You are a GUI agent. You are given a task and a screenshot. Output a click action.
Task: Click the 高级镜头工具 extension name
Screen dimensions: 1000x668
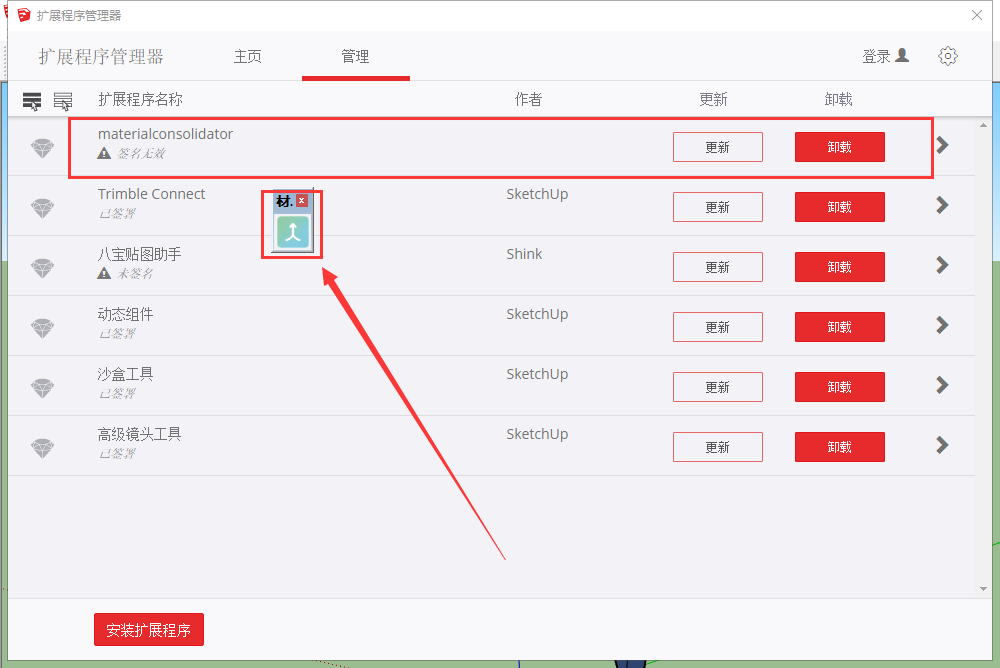click(x=139, y=434)
